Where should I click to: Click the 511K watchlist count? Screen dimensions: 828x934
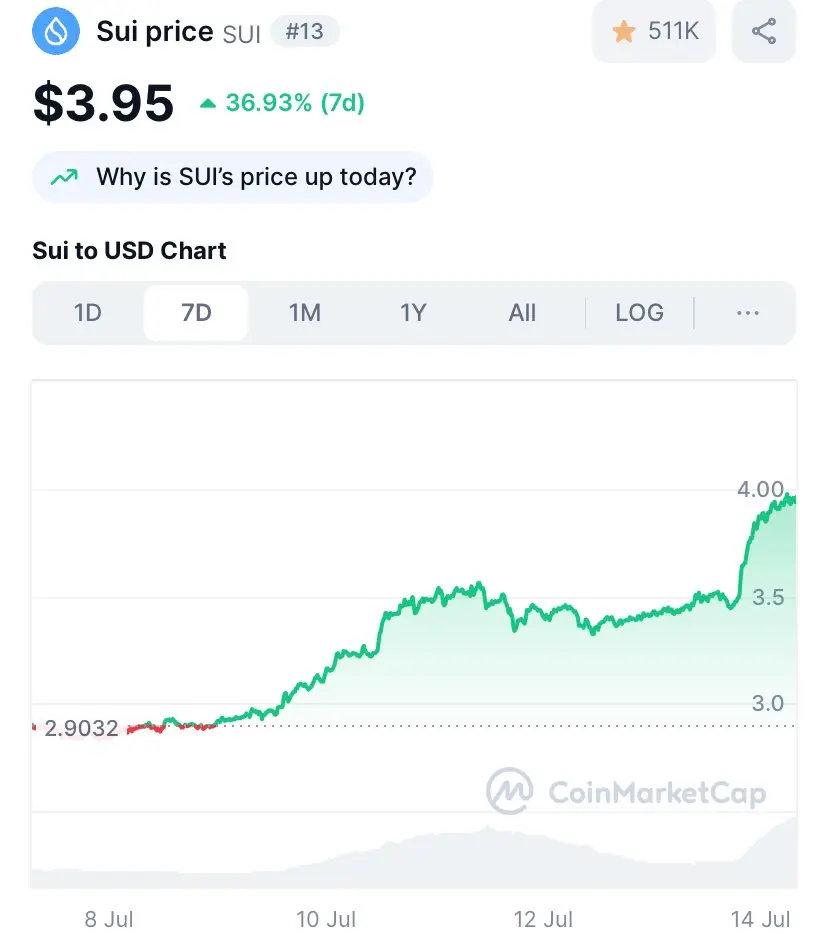tap(674, 31)
